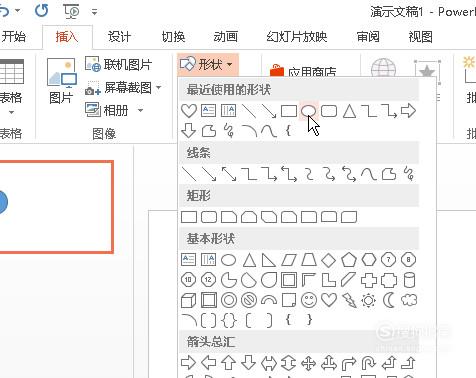Viewport: 476px width, 378px height.
Task: Click the 相册 Photo Album button
Action: 107,110
